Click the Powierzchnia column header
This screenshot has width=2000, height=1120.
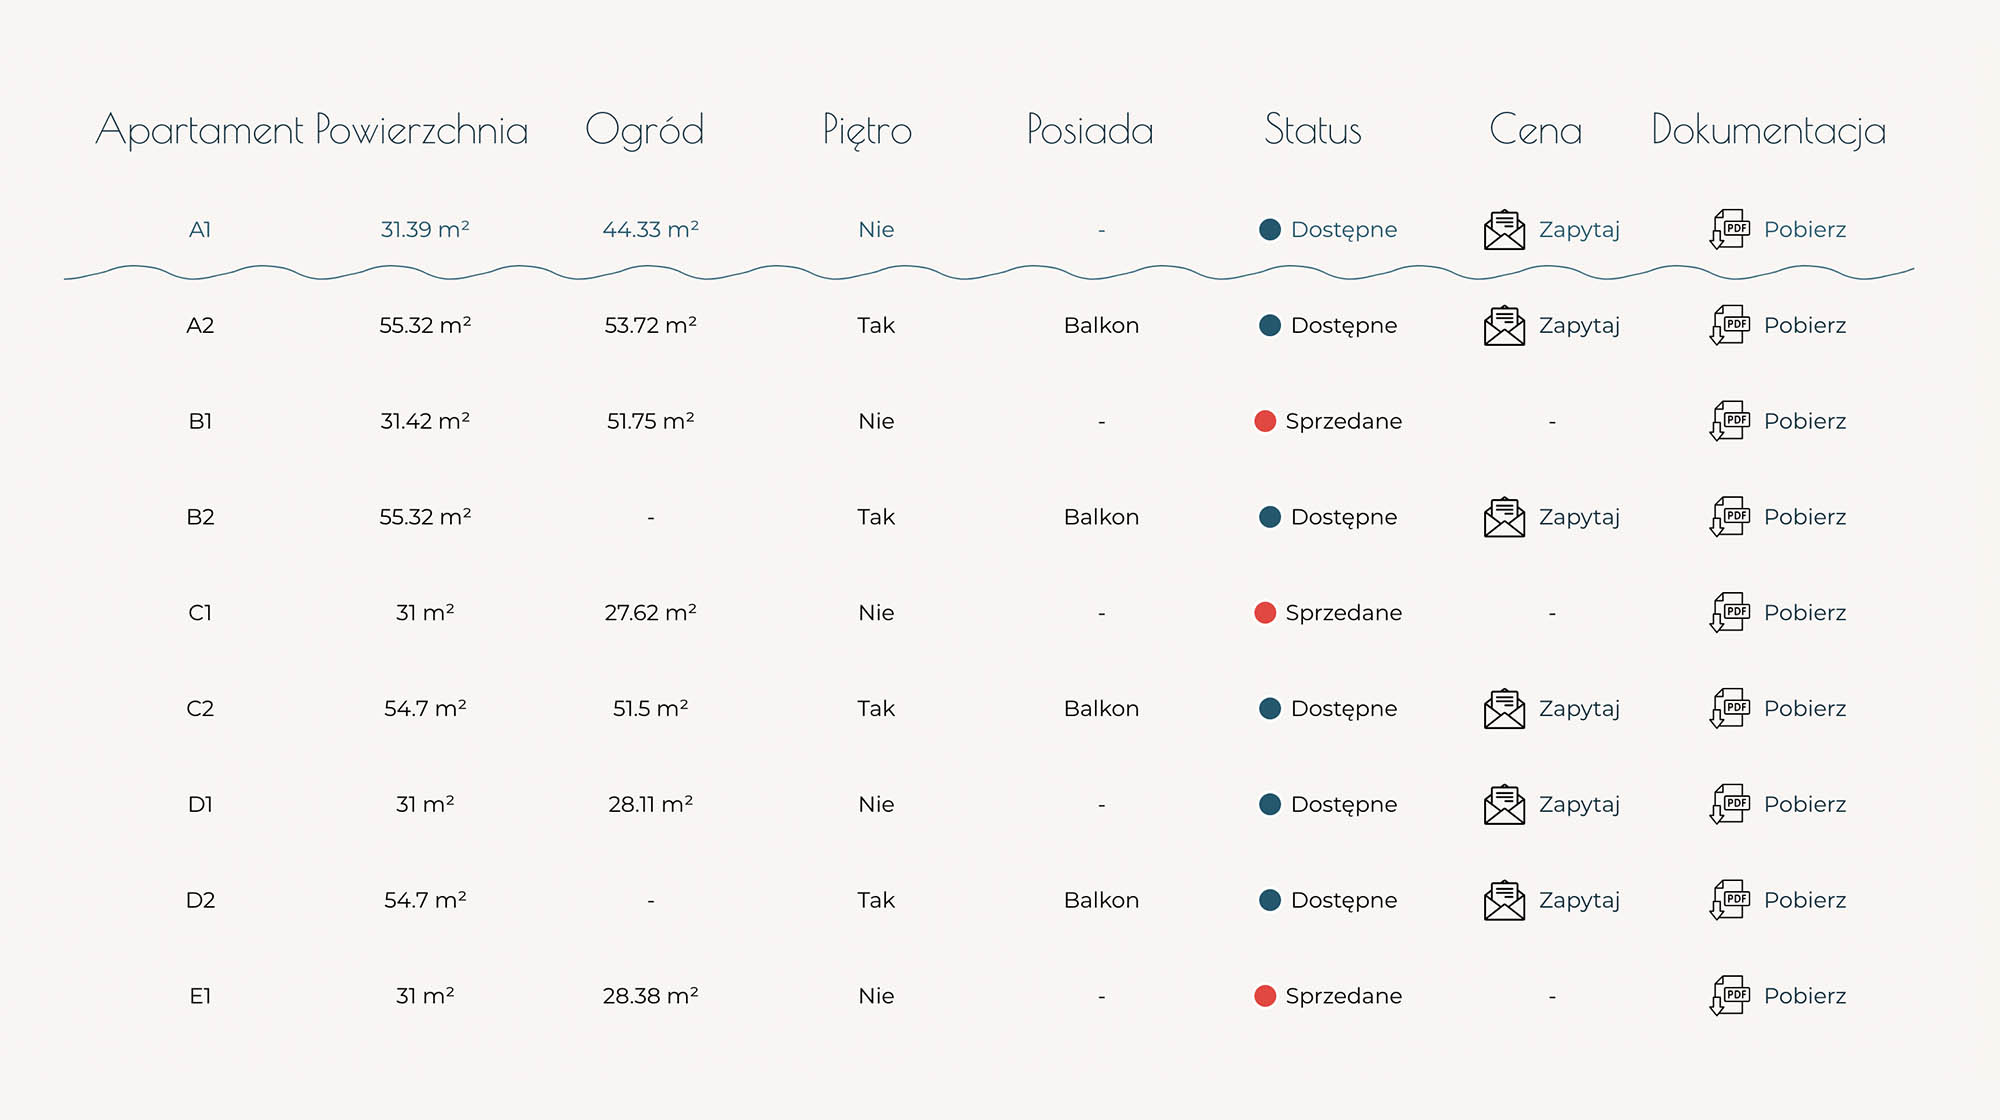click(x=422, y=130)
